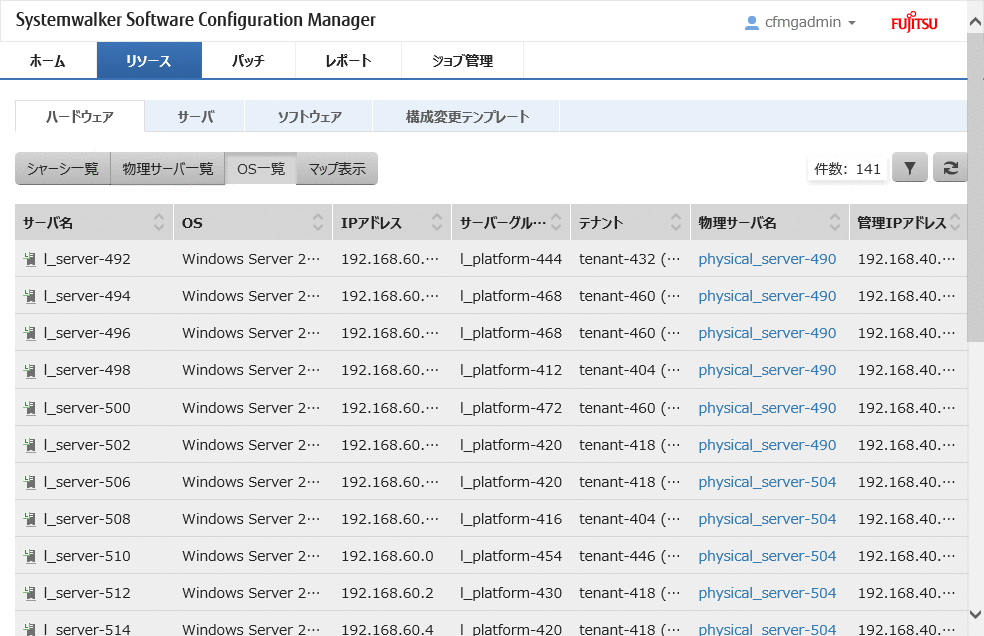Image resolution: width=984 pixels, height=636 pixels.
Task: Click tenant-432 tenant cell
Action: point(630,259)
